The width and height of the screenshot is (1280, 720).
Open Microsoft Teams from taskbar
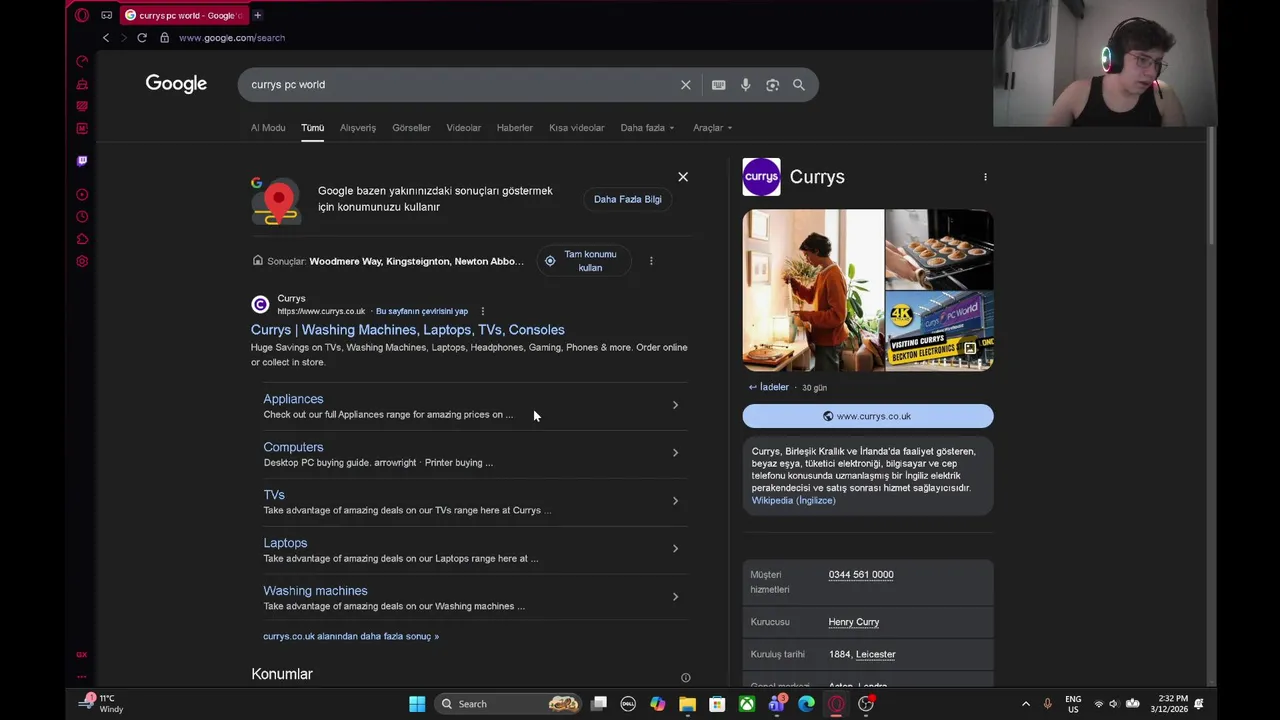pos(777,704)
